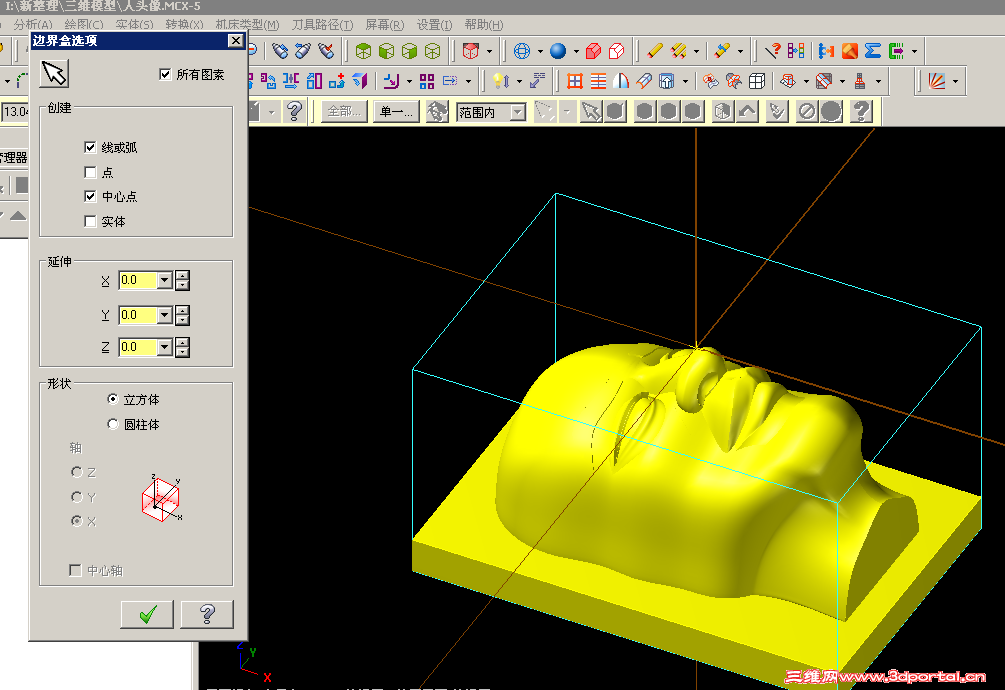The height and width of the screenshot is (690, 1005).
Task: Click the outlined red block icon
Action: point(617,51)
